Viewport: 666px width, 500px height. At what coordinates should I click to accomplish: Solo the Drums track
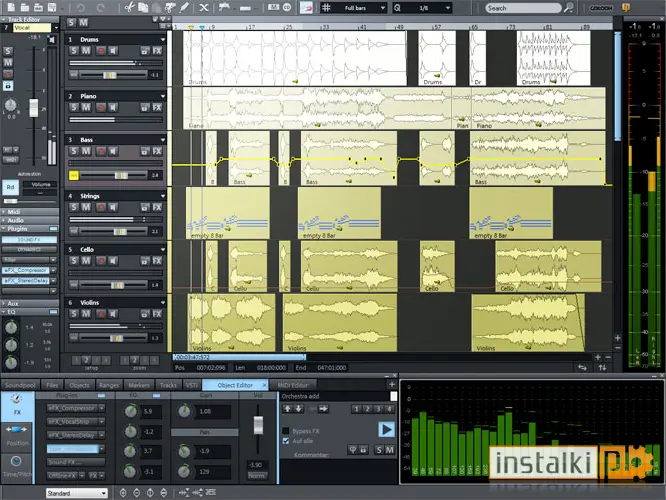74,51
